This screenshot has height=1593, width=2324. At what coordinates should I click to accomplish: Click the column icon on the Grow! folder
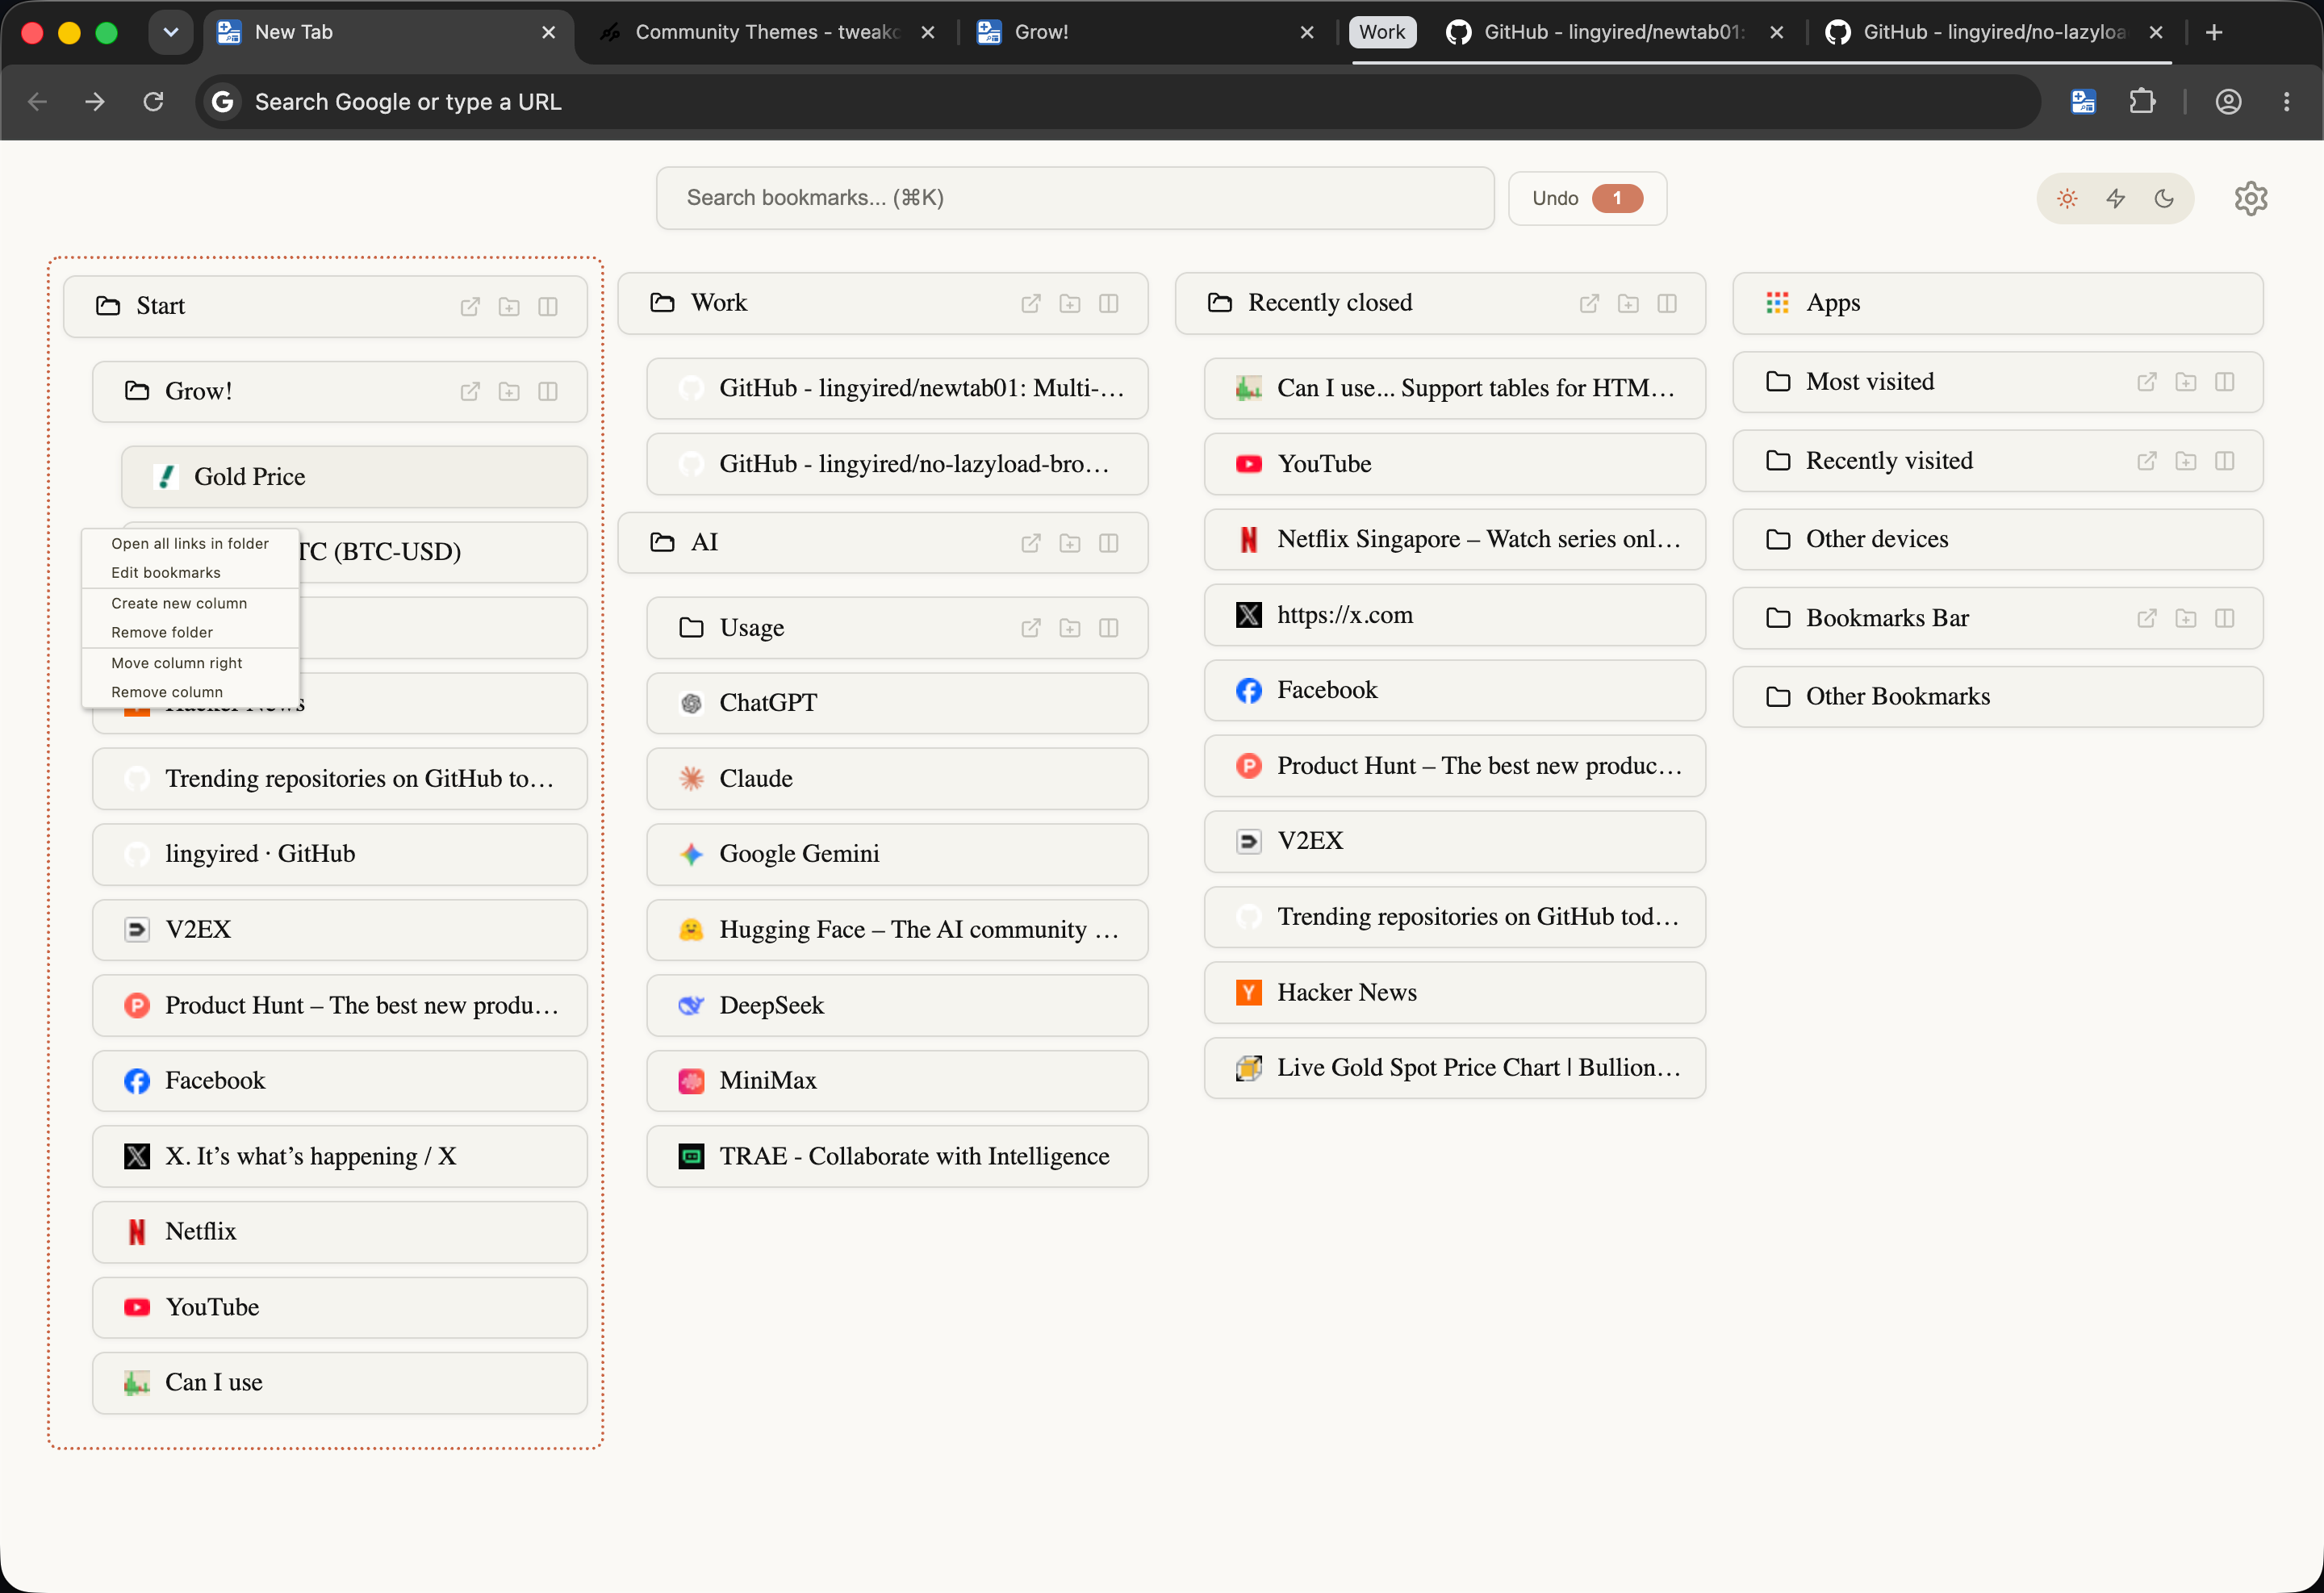point(548,392)
